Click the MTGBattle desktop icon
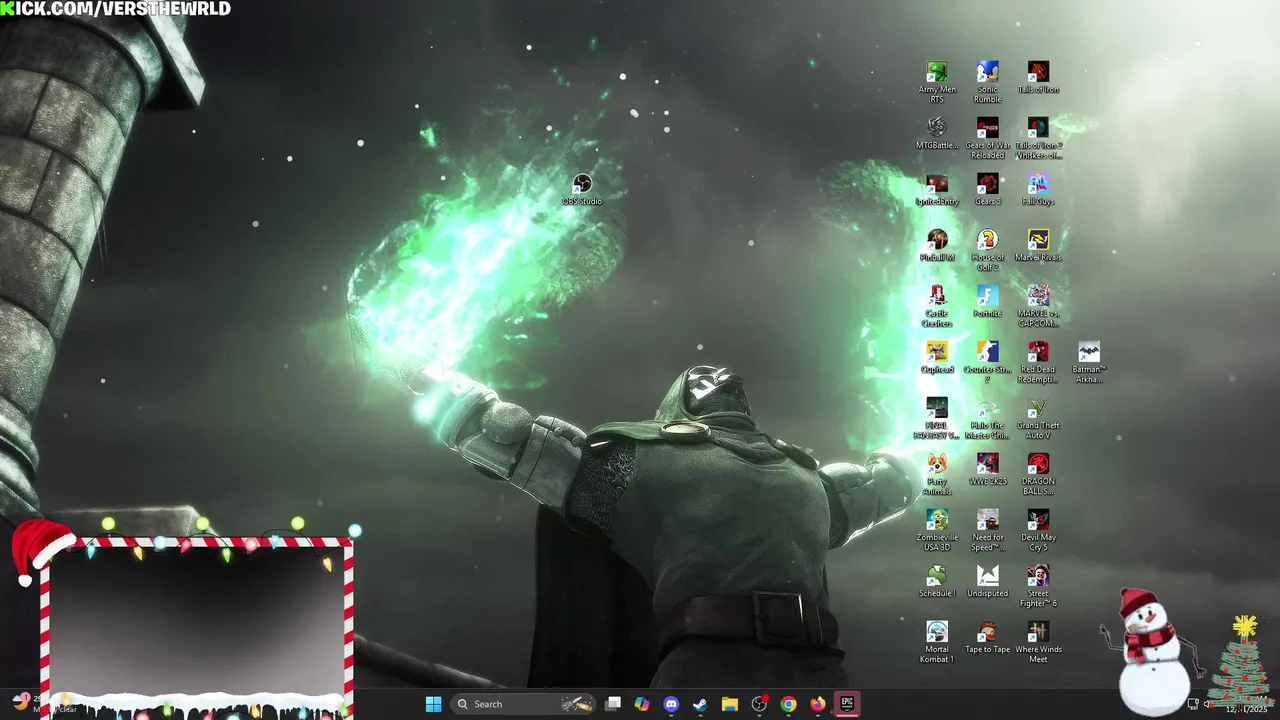The height and width of the screenshot is (720, 1280). coord(937,133)
